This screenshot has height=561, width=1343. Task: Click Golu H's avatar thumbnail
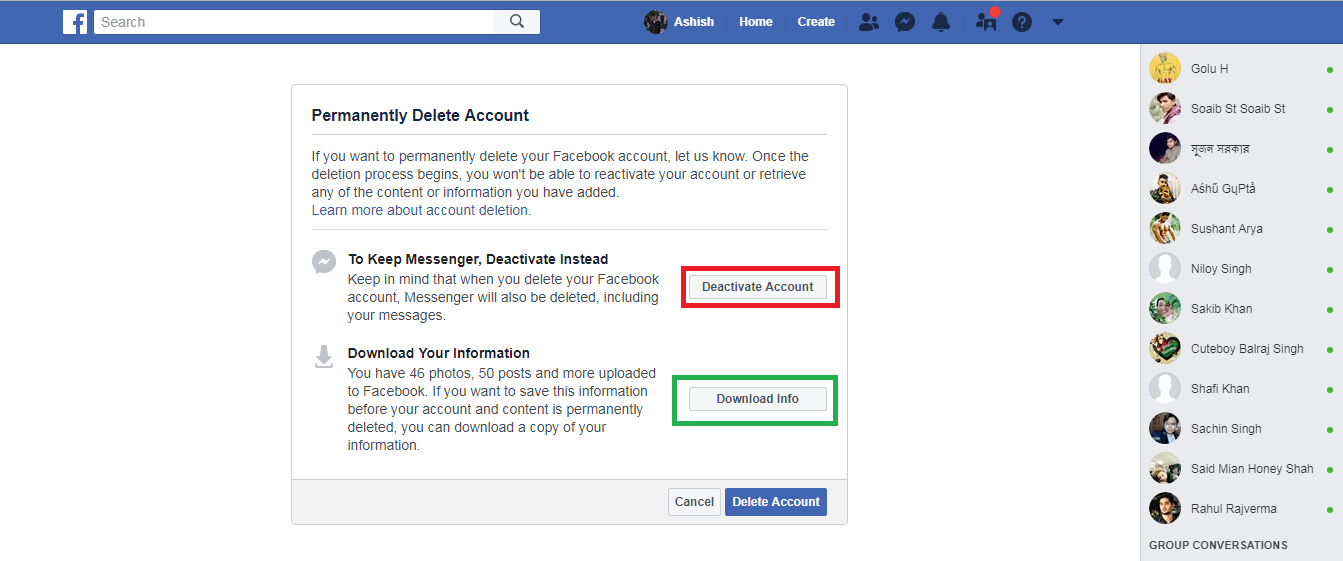(1165, 69)
